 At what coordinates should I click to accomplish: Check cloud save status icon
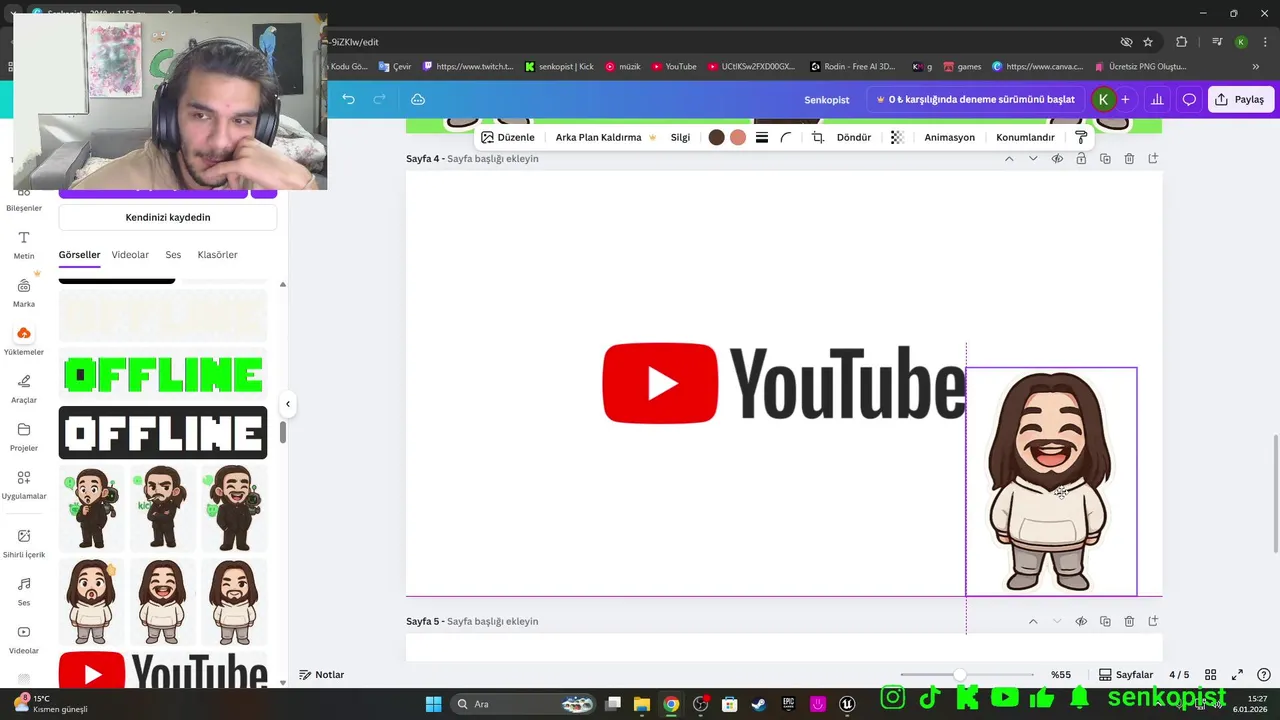[x=418, y=99]
